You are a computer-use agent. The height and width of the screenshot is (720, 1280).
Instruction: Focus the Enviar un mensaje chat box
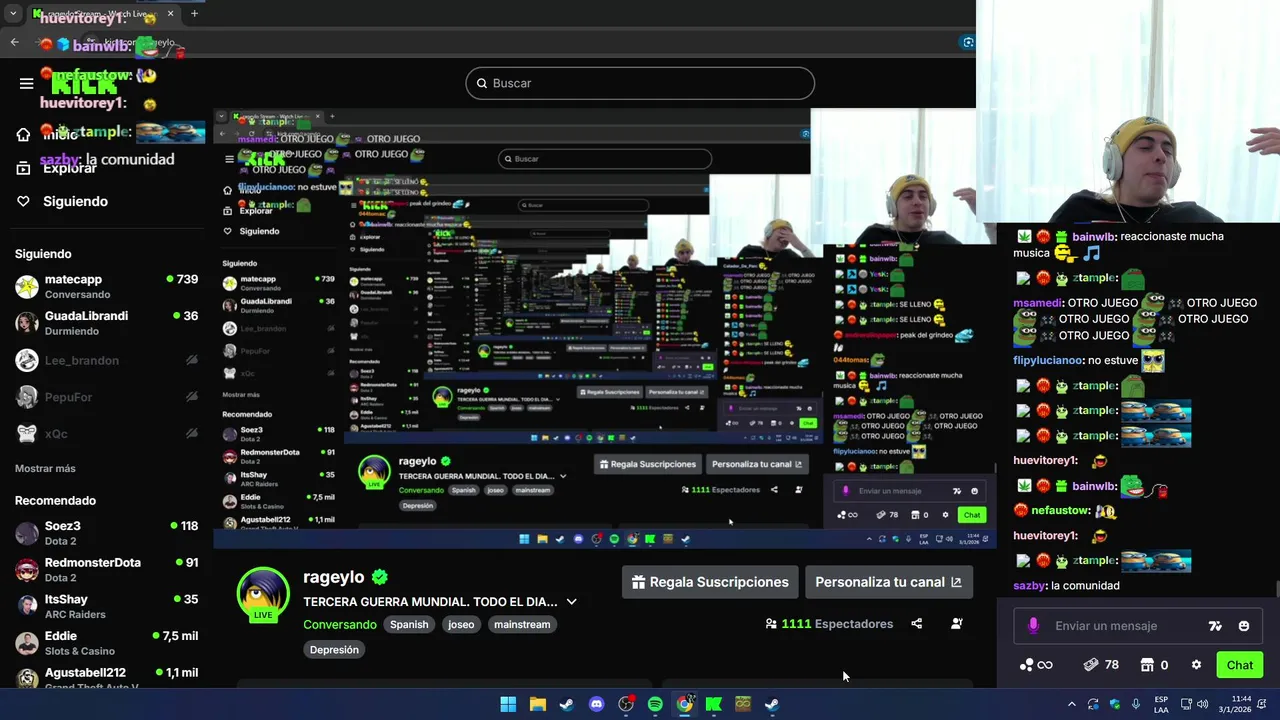click(x=1138, y=626)
